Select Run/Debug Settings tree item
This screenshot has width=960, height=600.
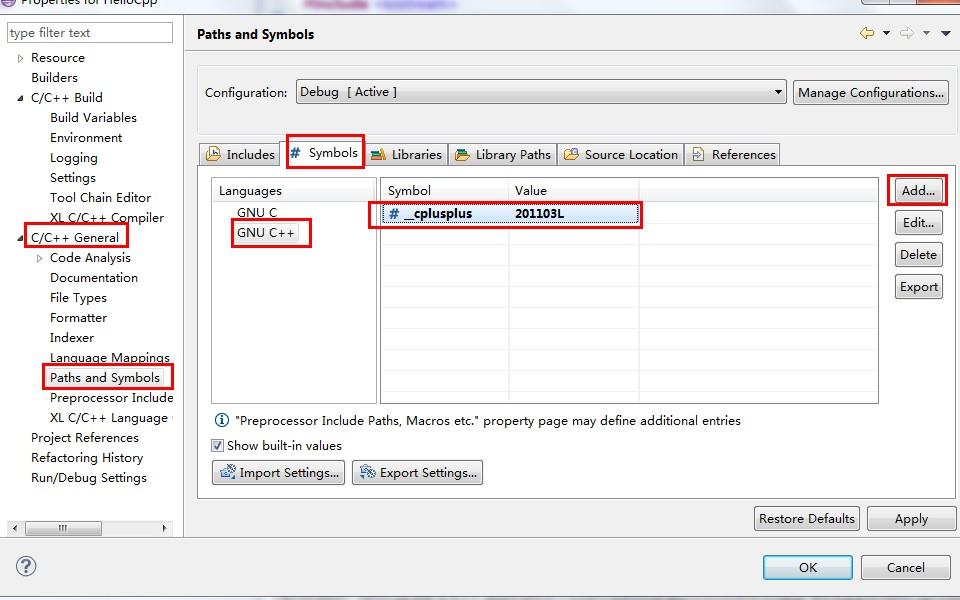89,478
